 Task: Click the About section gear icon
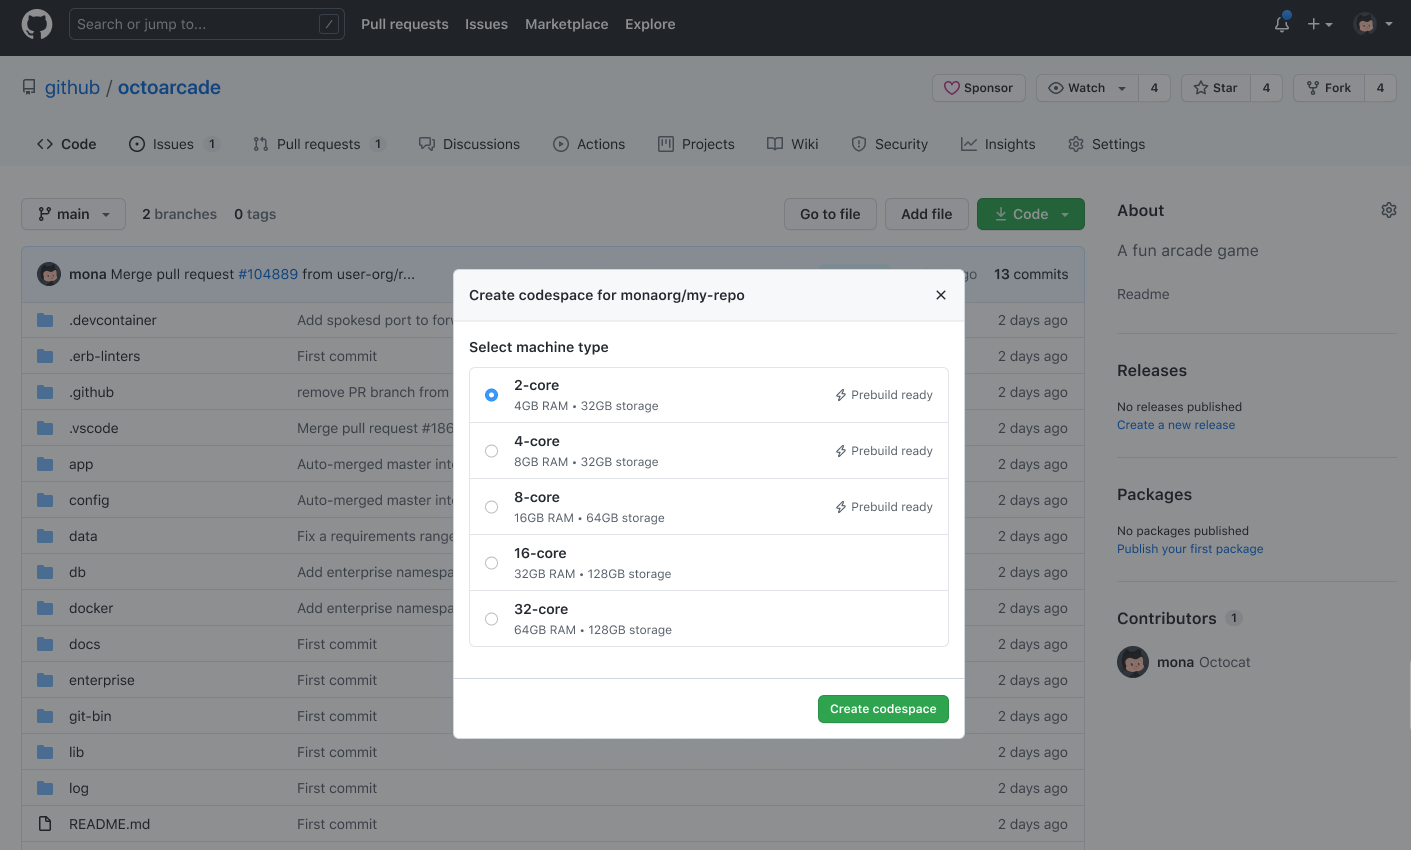pos(1388,210)
